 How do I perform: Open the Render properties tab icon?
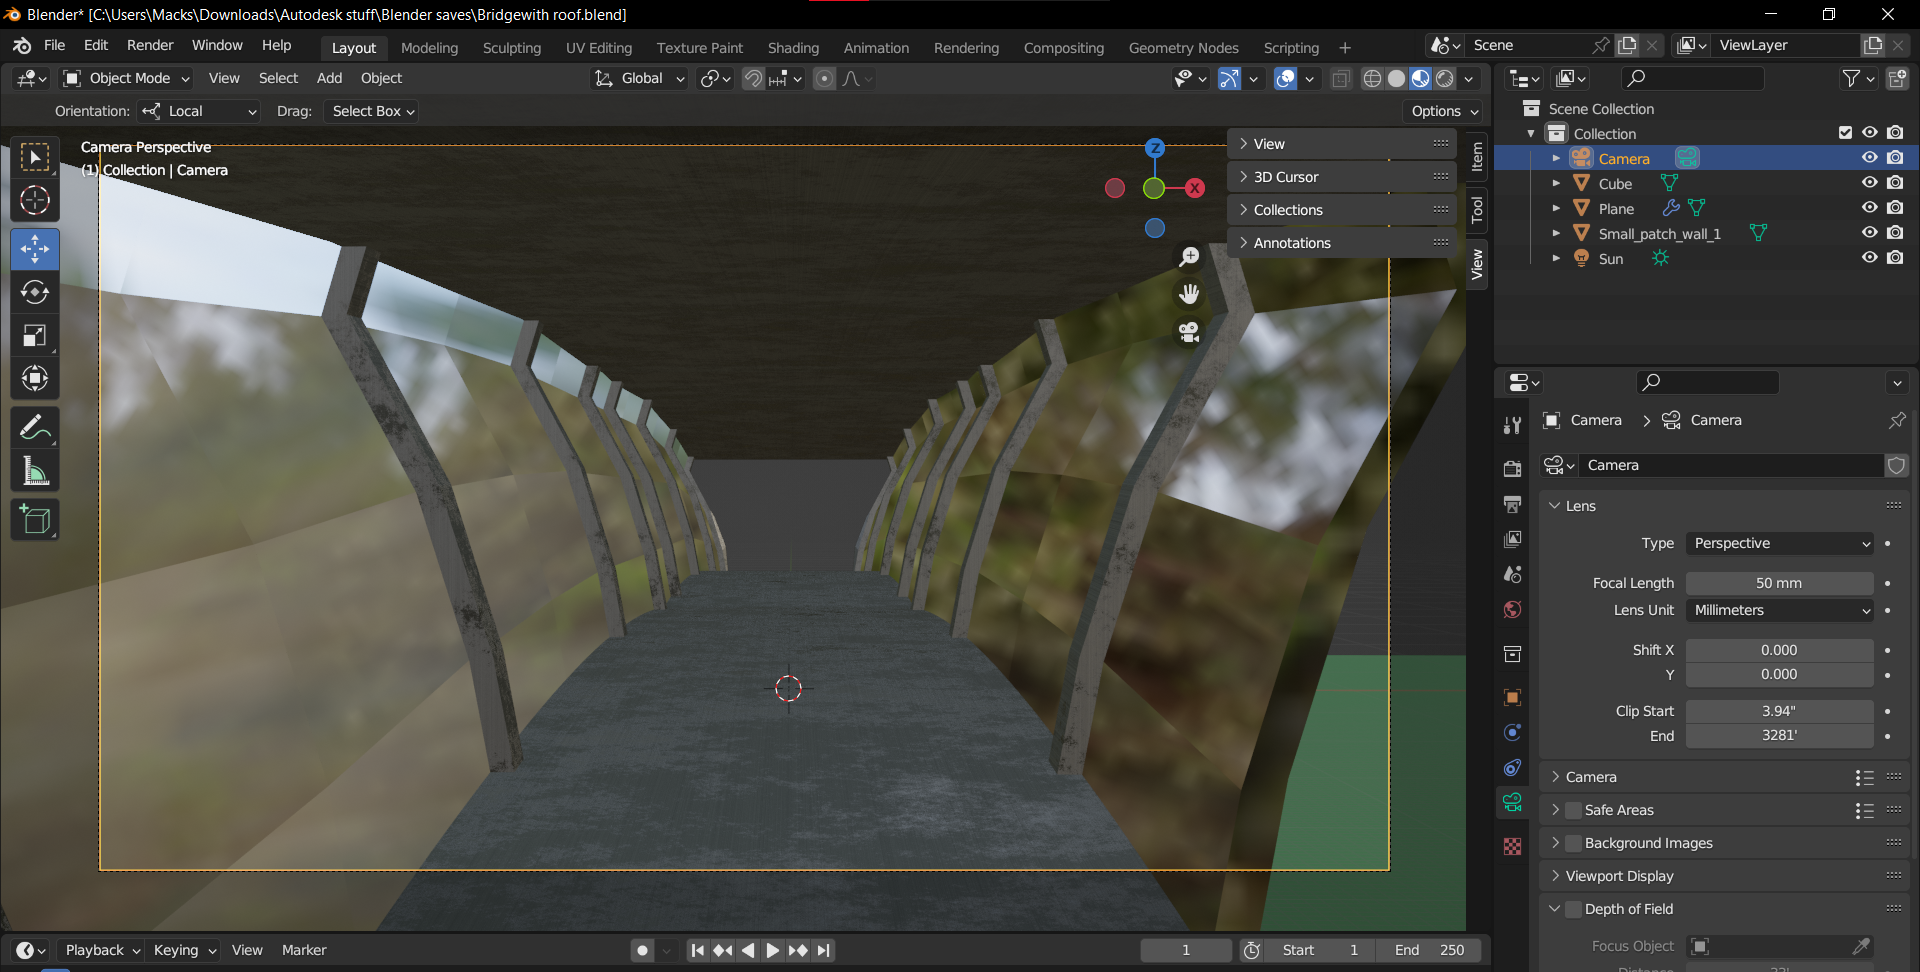click(x=1512, y=468)
